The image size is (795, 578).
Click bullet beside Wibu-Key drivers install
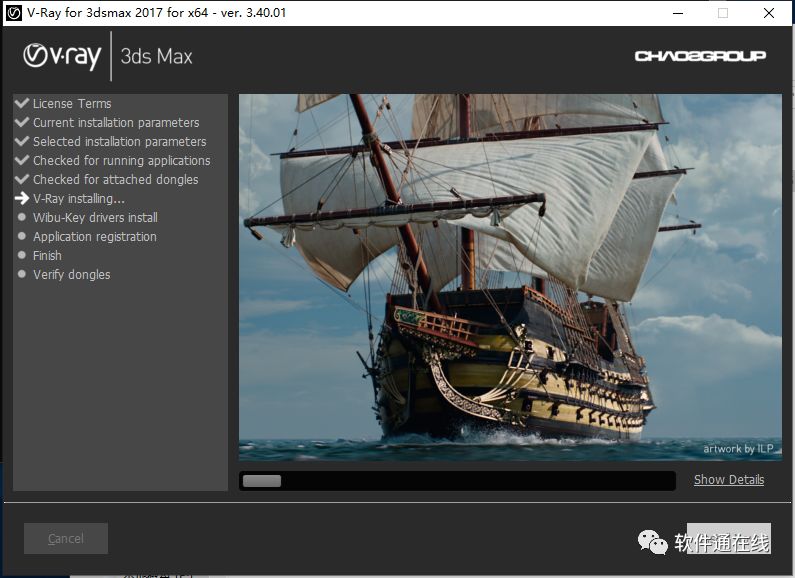tap(22, 217)
